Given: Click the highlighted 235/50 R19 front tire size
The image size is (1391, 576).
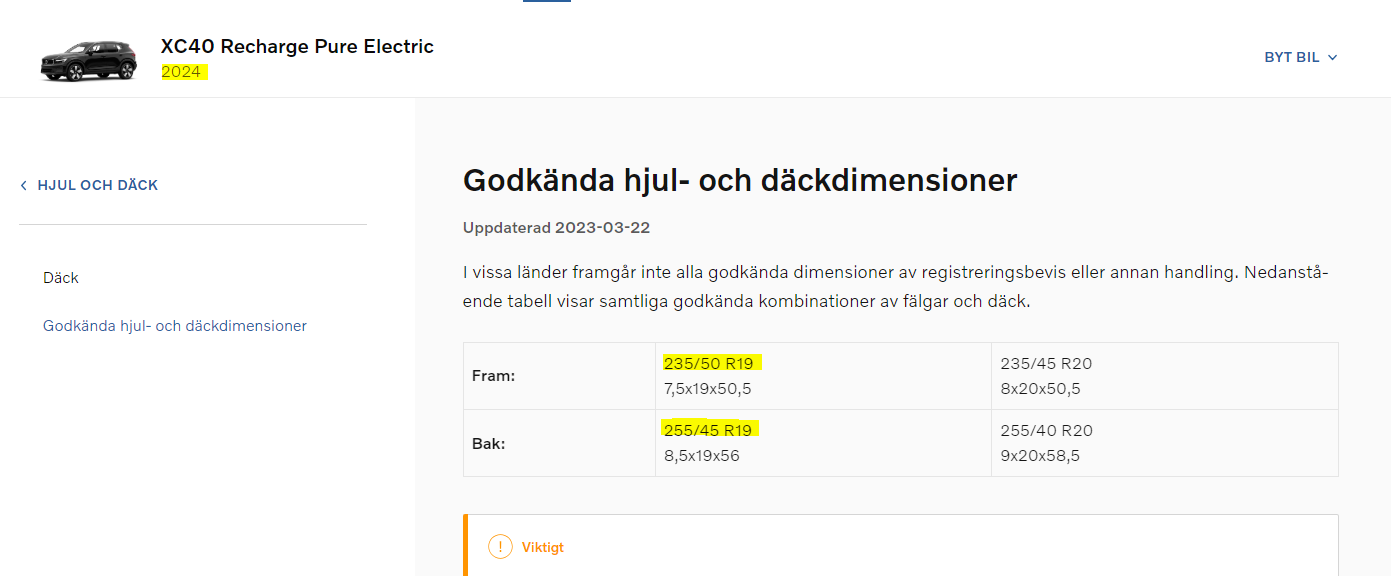Looking at the screenshot, I should [709, 363].
